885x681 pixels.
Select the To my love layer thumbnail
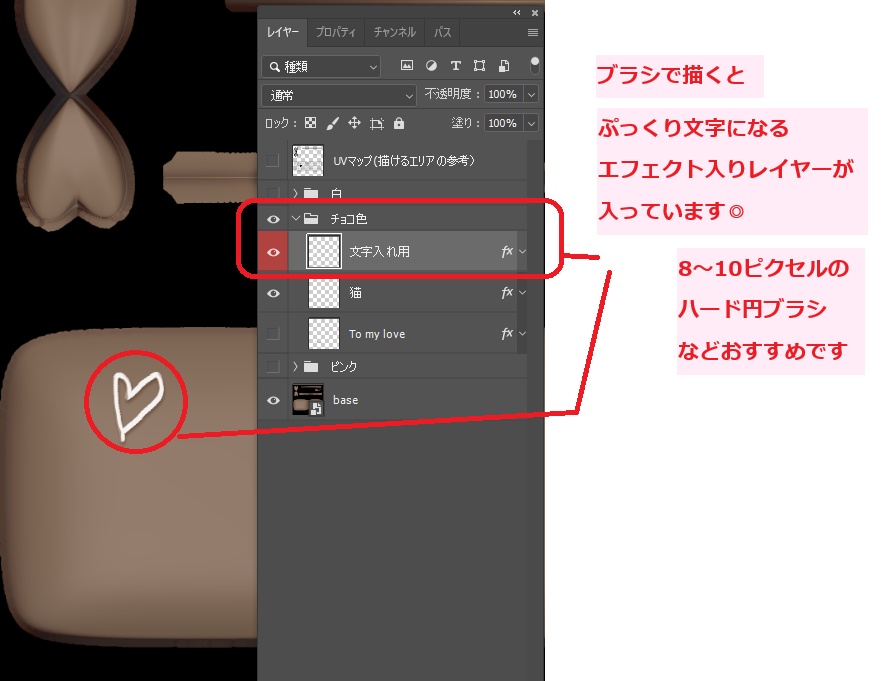(324, 333)
